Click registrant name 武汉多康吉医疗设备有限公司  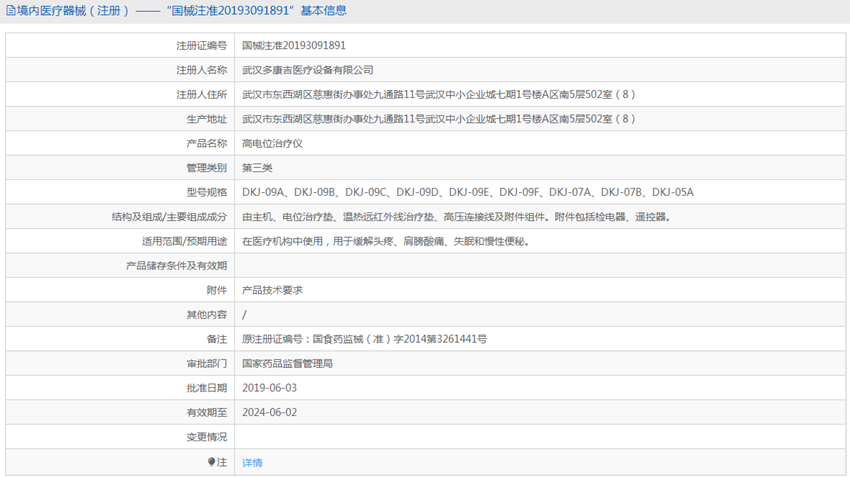[307, 70]
